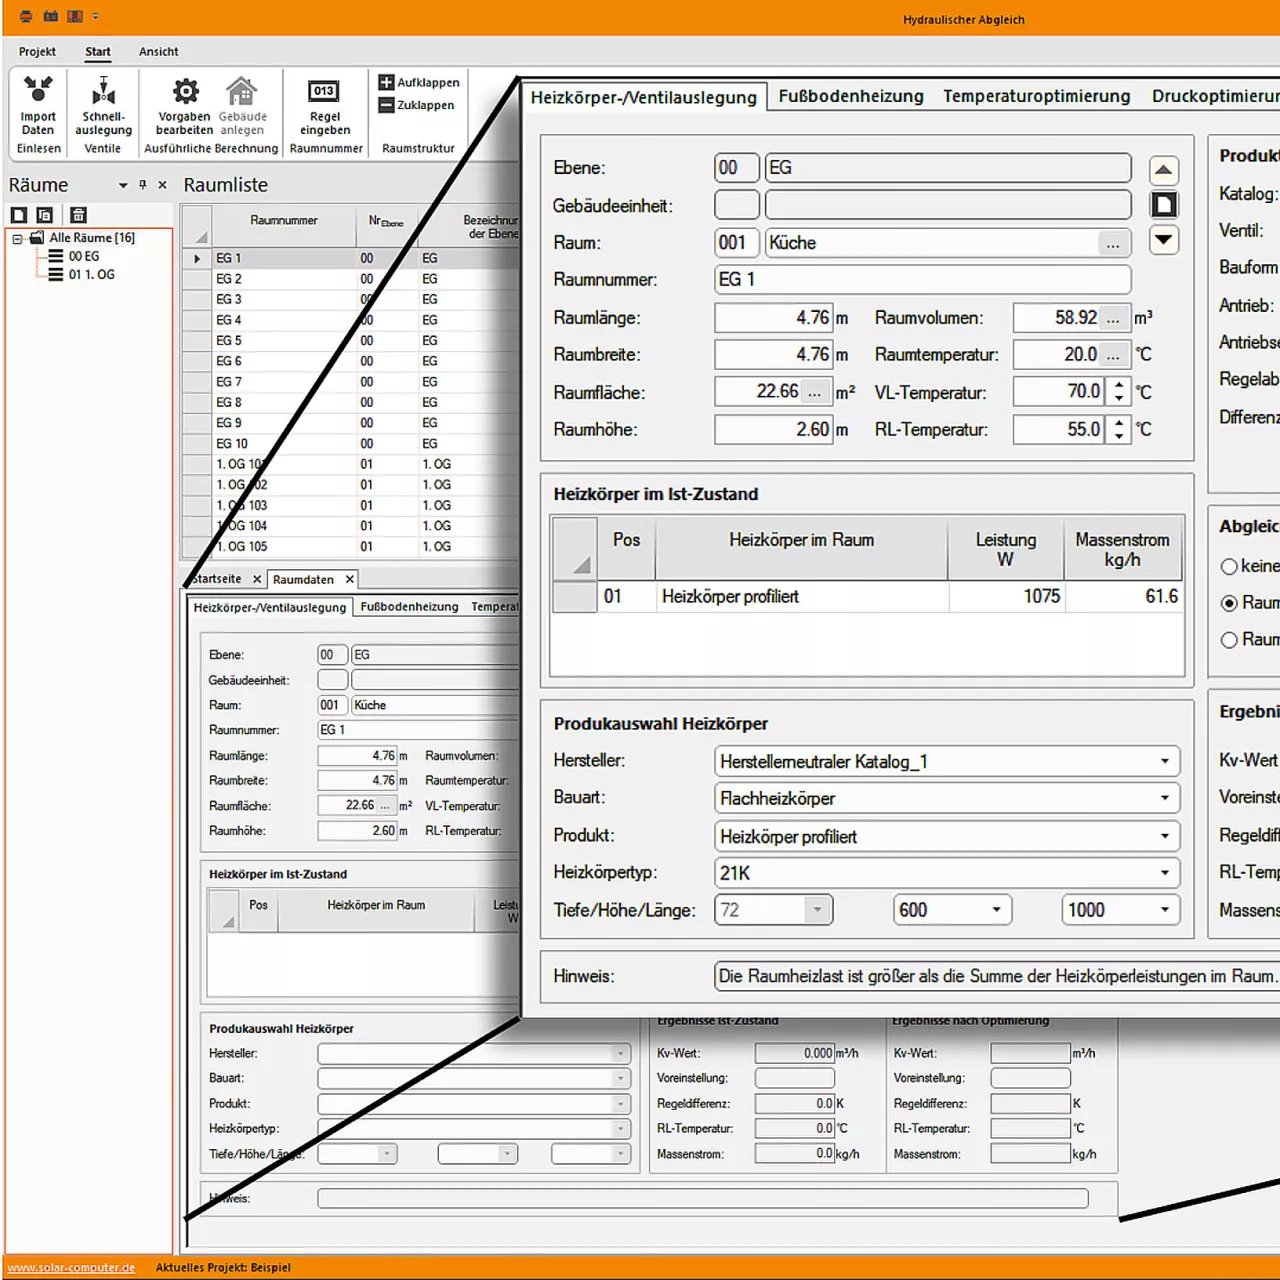Switch to the Fußbodenheizung tab

pos(850,96)
